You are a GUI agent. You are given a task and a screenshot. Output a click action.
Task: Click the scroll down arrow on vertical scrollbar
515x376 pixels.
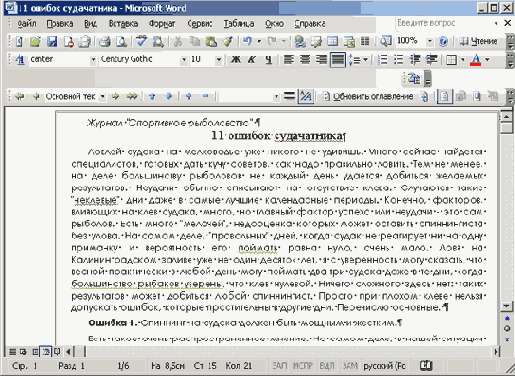[x=507, y=306]
